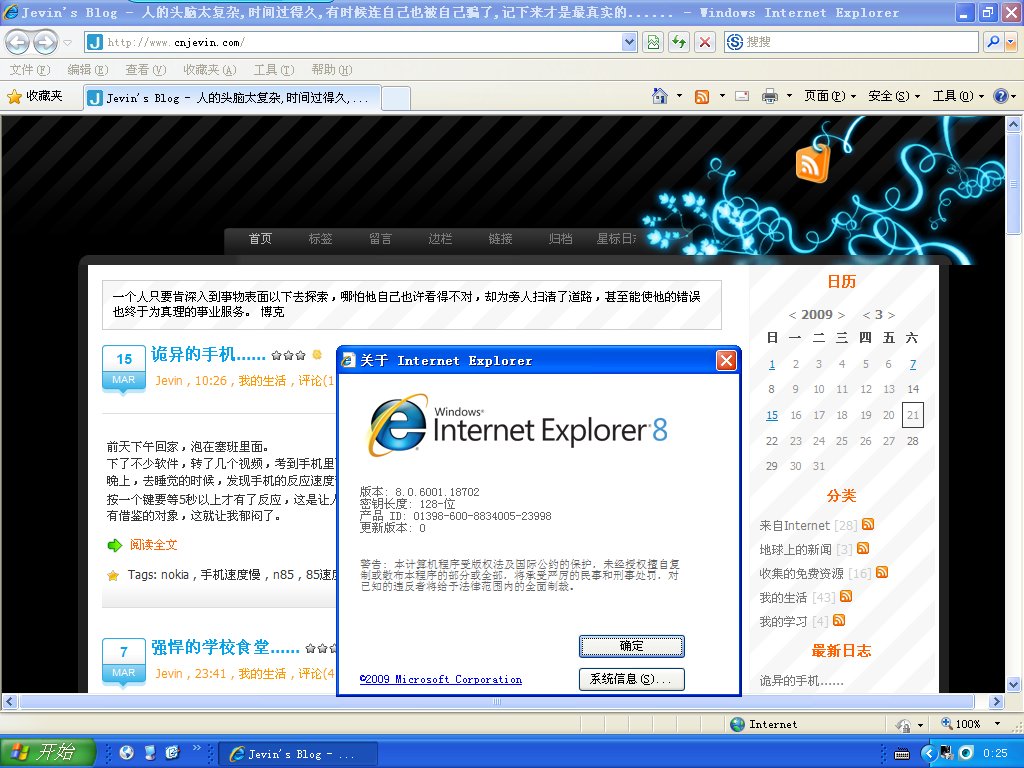The width and height of the screenshot is (1024, 768).
Task: Open the 文件(F) menu
Action: point(30,70)
